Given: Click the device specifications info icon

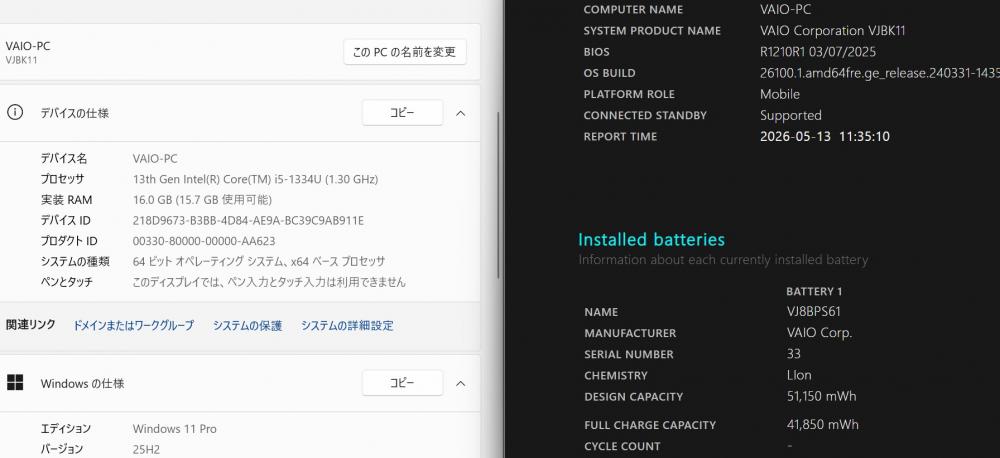Looking at the screenshot, I should pyautogui.click(x=15, y=113).
